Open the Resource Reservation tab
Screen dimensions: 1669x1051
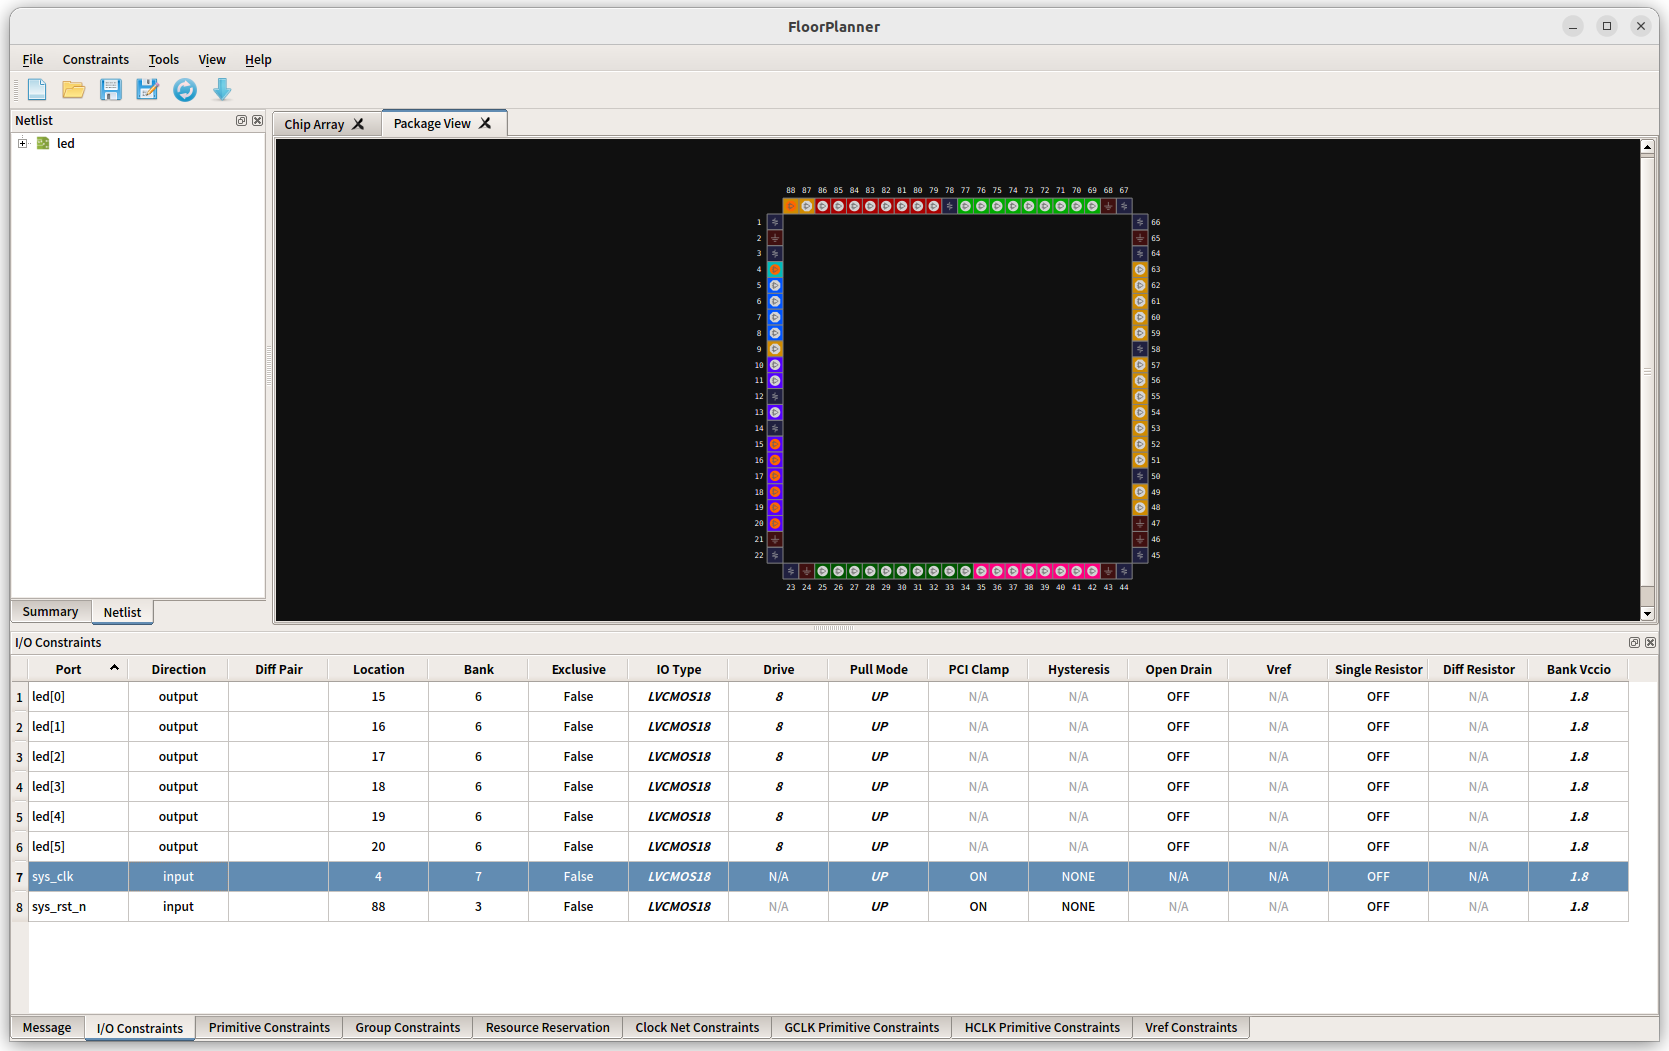pyautogui.click(x=547, y=1027)
